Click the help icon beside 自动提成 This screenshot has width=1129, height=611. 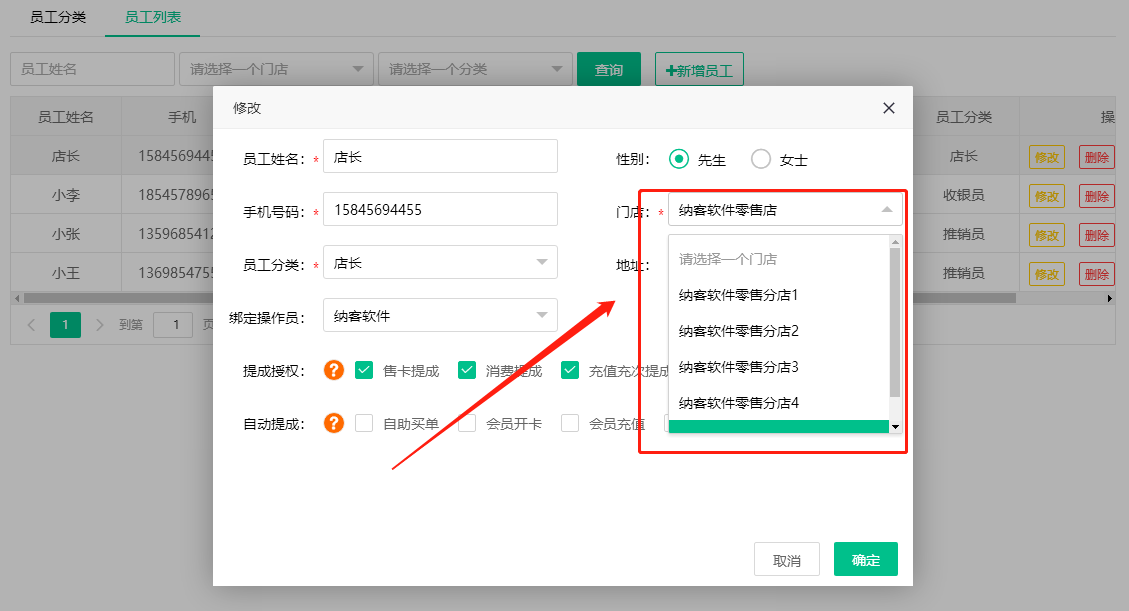click(x=334, y=423)
